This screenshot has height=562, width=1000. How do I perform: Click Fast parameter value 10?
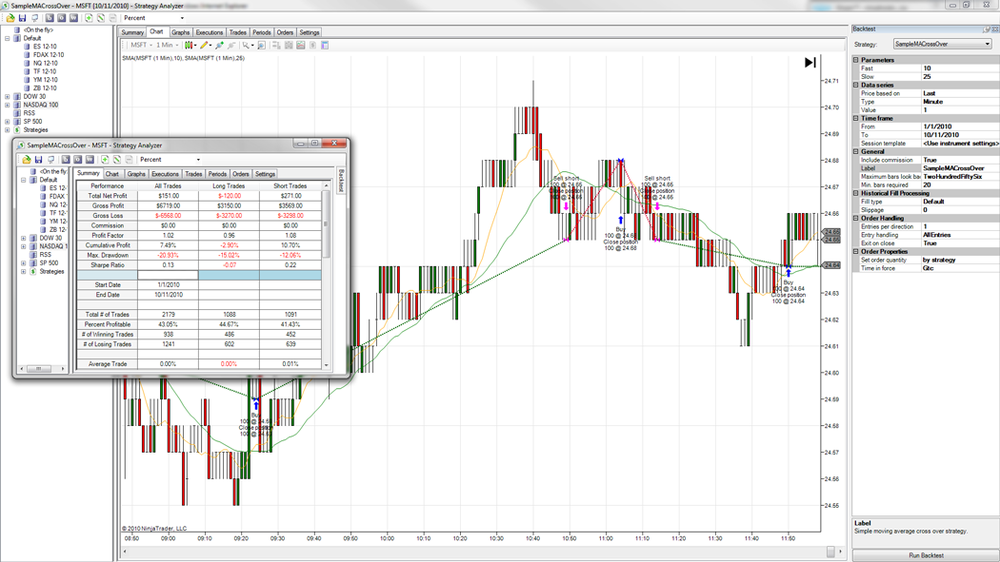click(960, 68)
